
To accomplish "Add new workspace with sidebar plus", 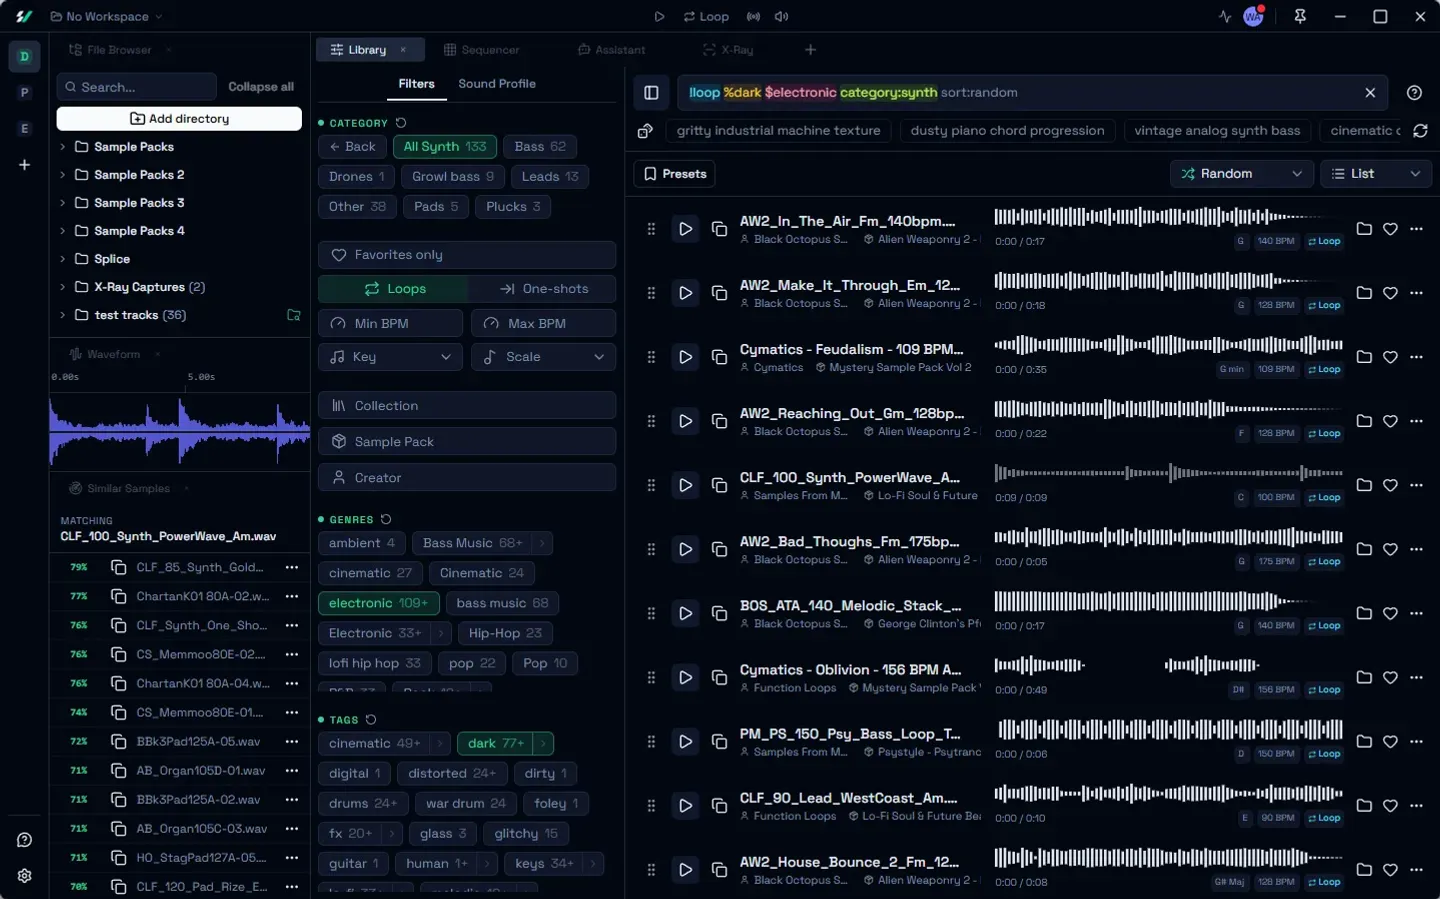I will click(24, 165).
